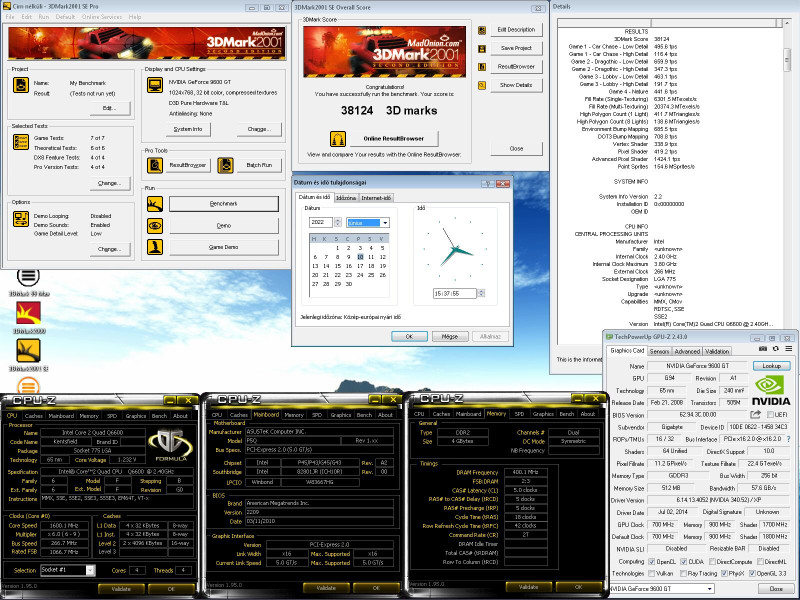Screen dimensions: 800x600
Task: Click the ResultBrowser magnifier icon under Pro Tools
Action: tap(155, 165)
